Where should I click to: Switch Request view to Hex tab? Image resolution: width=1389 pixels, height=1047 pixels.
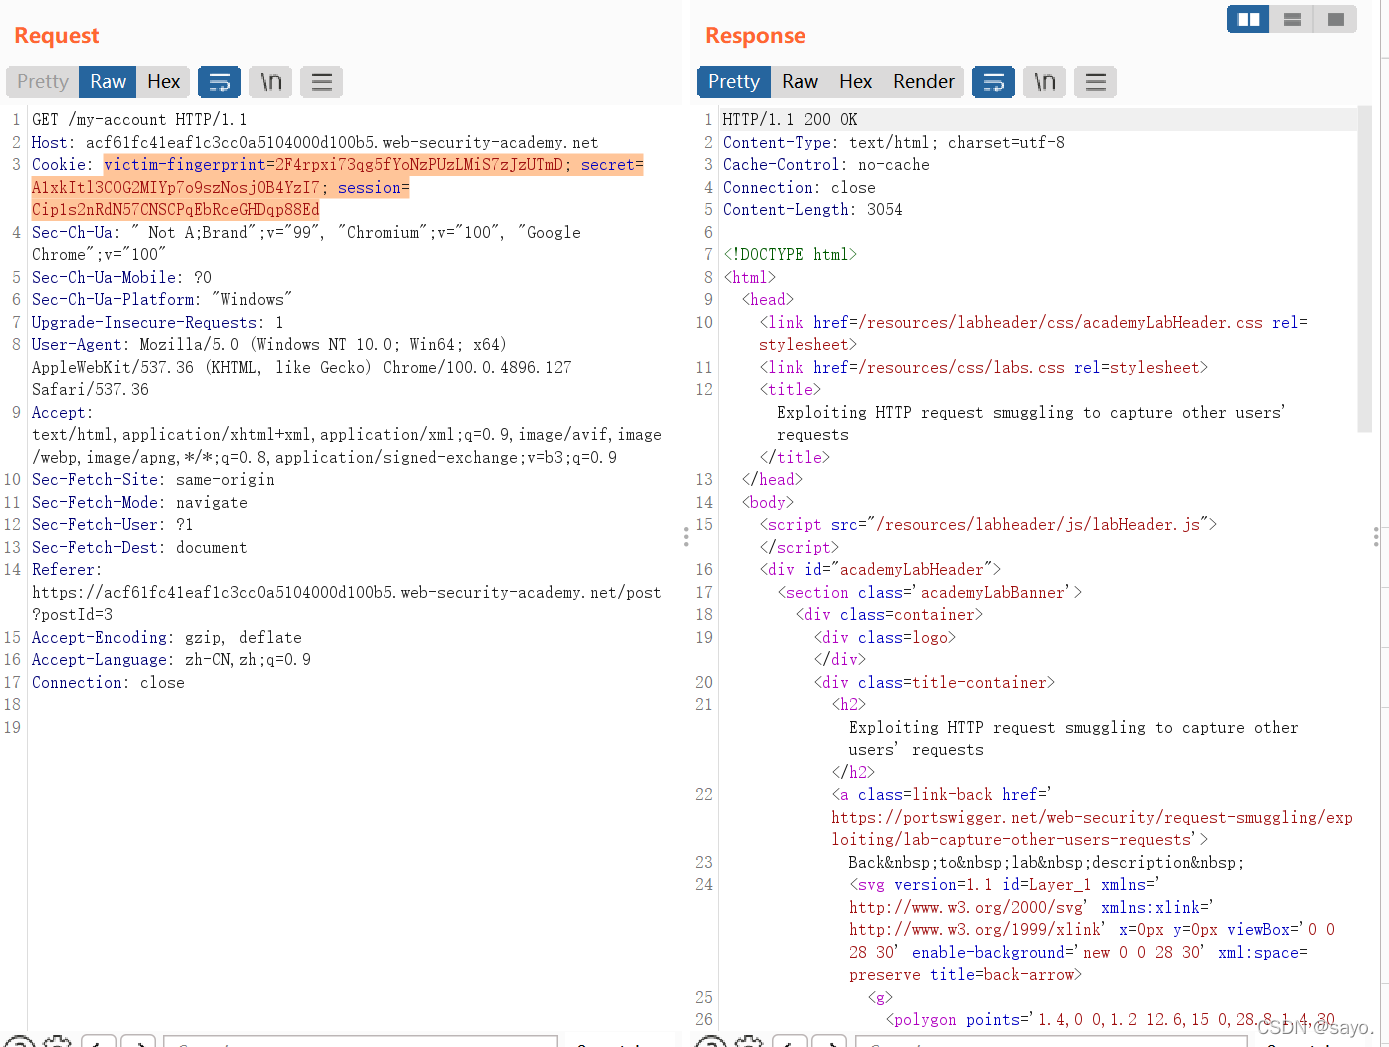(163, 82)
